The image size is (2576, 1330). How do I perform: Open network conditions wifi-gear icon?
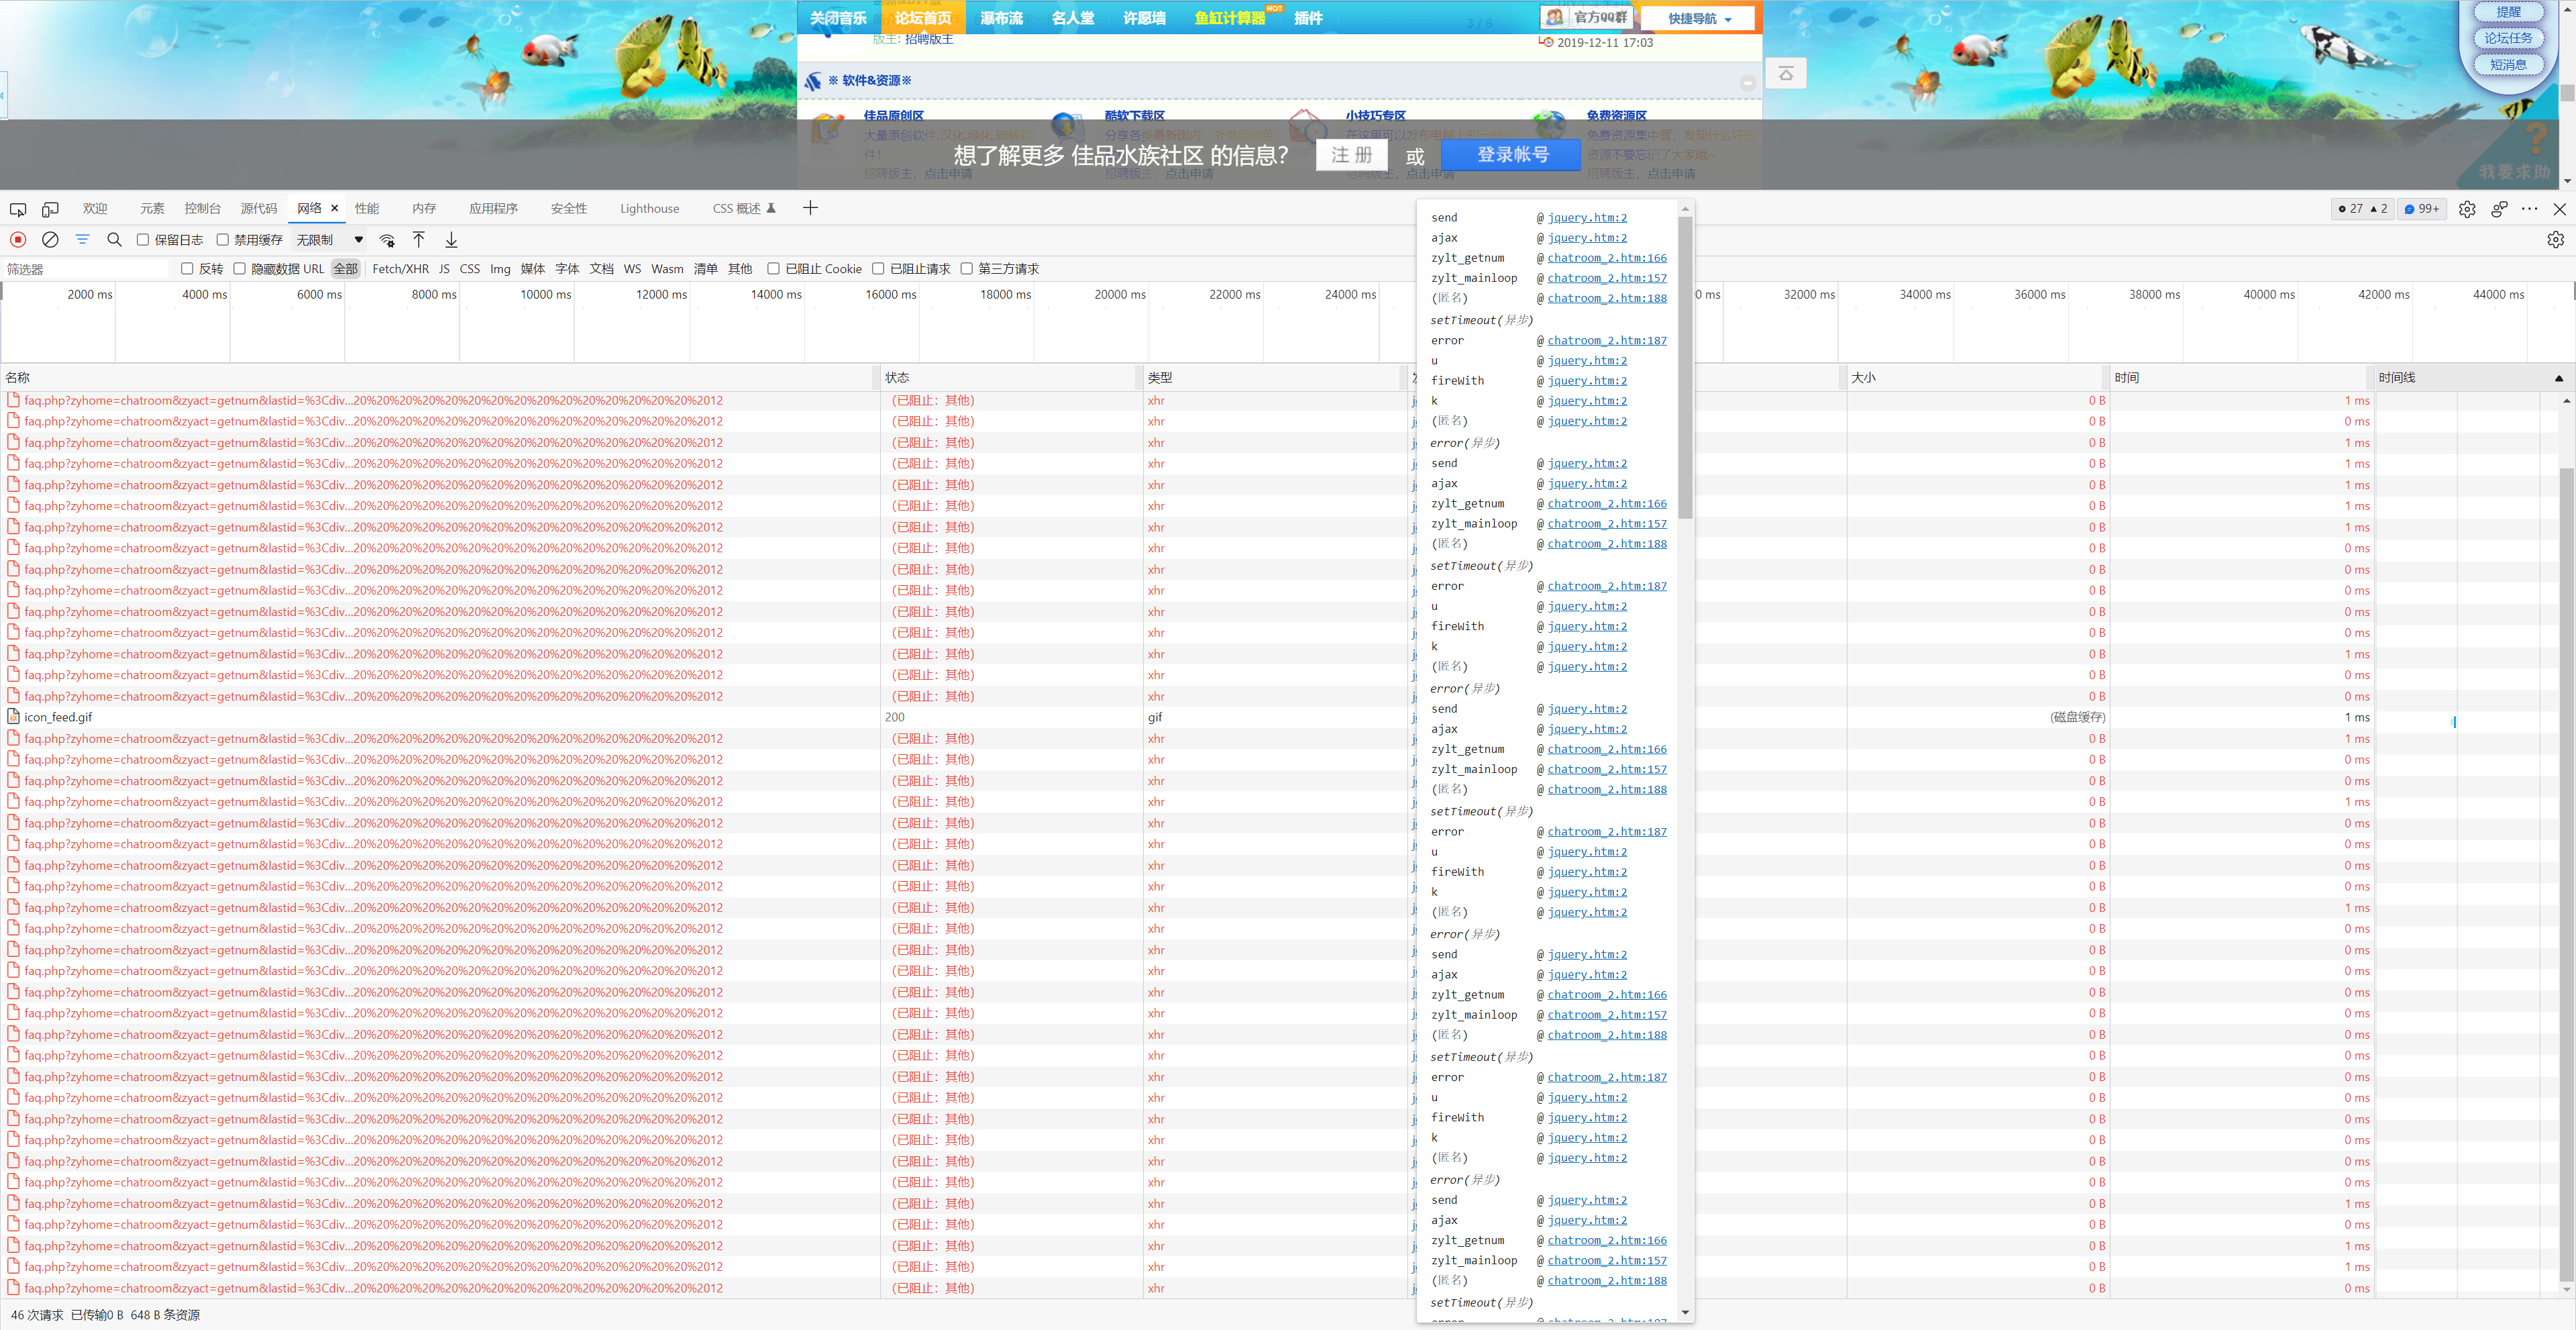(387, 240)
